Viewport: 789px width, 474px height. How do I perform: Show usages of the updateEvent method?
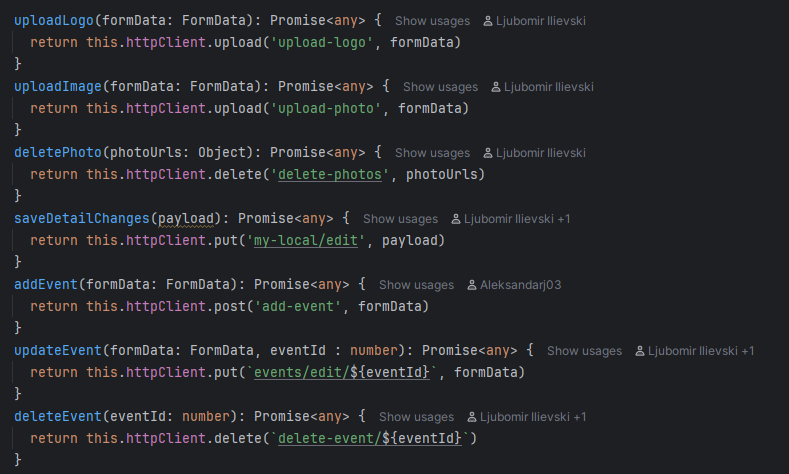(x=584, y=351)
